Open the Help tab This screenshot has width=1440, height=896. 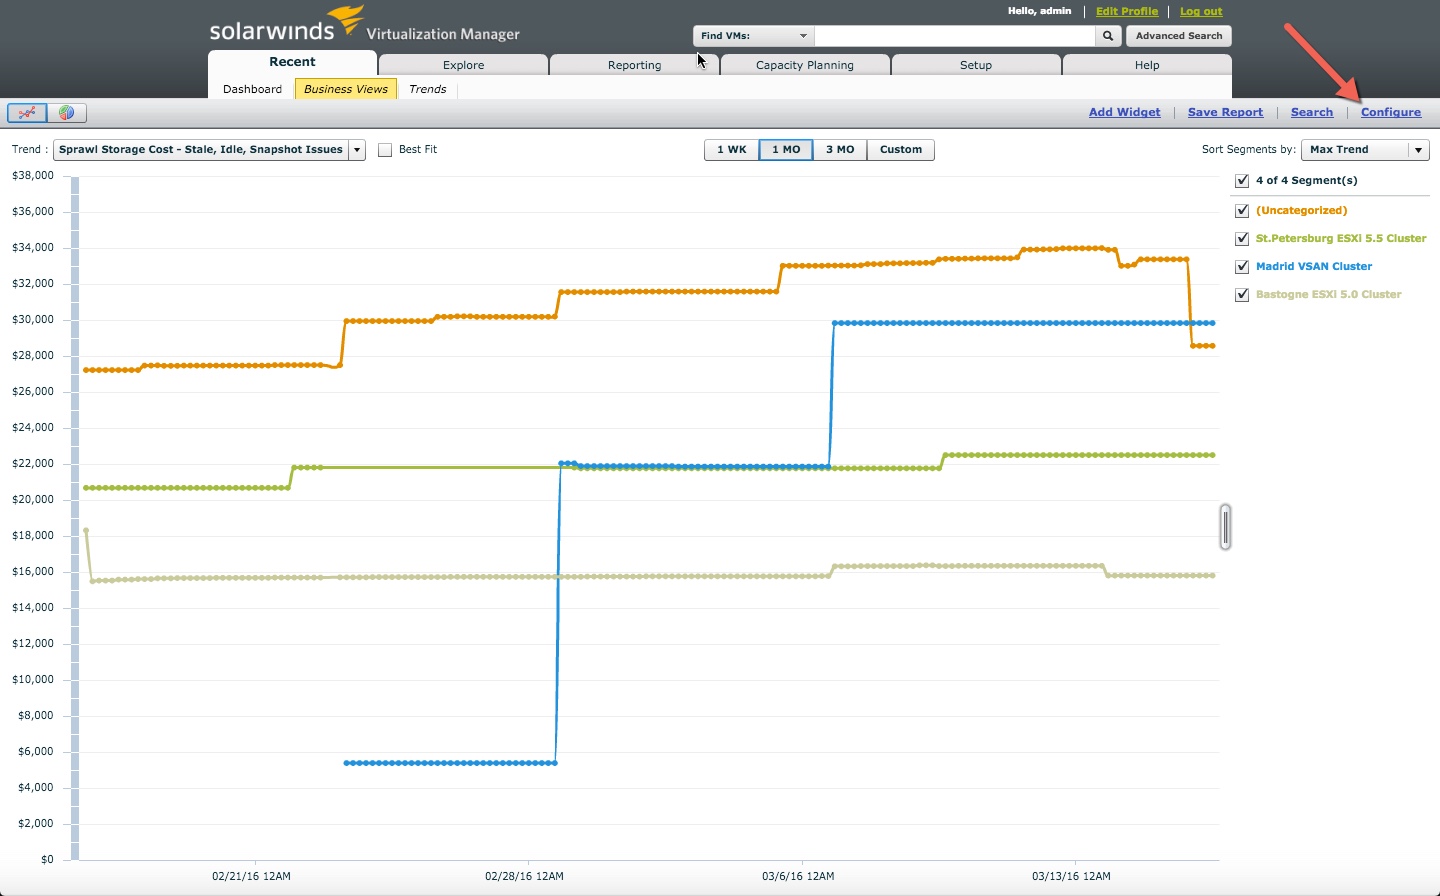pos(1147,65)
